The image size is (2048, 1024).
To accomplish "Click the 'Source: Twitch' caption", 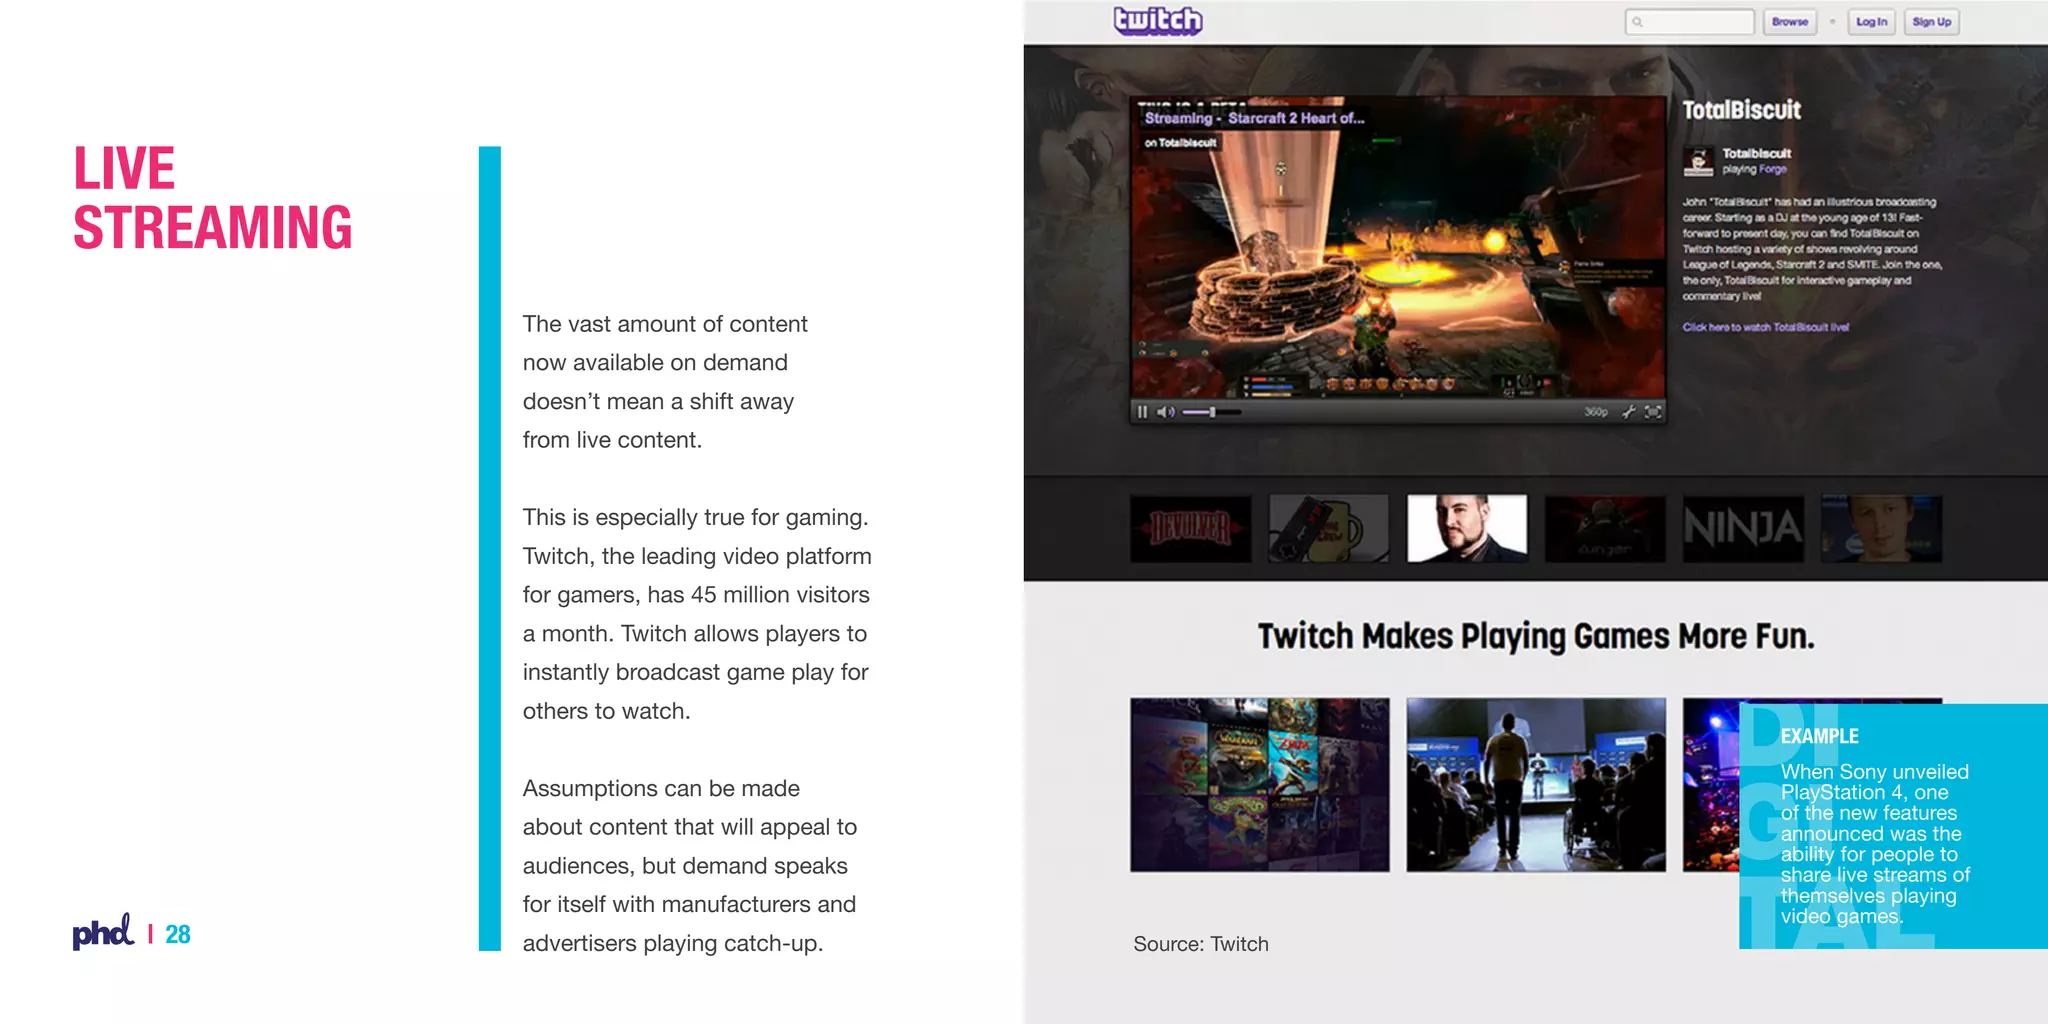I will click(1200, 944).
